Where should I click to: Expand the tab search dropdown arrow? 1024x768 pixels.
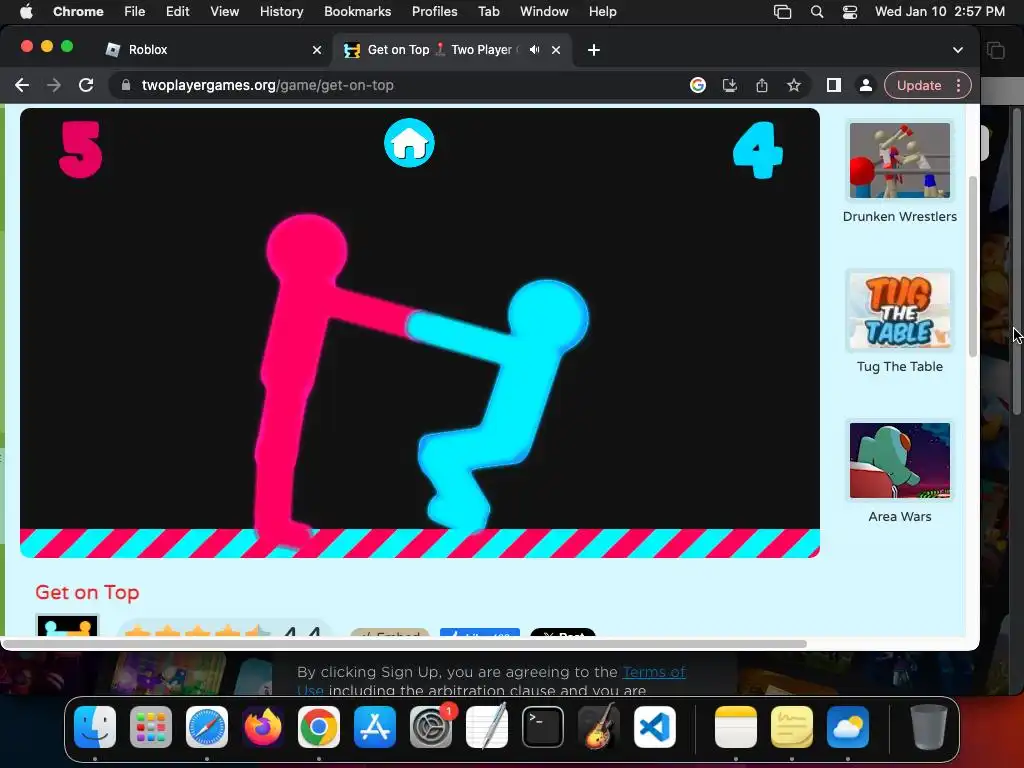(957, 50)
